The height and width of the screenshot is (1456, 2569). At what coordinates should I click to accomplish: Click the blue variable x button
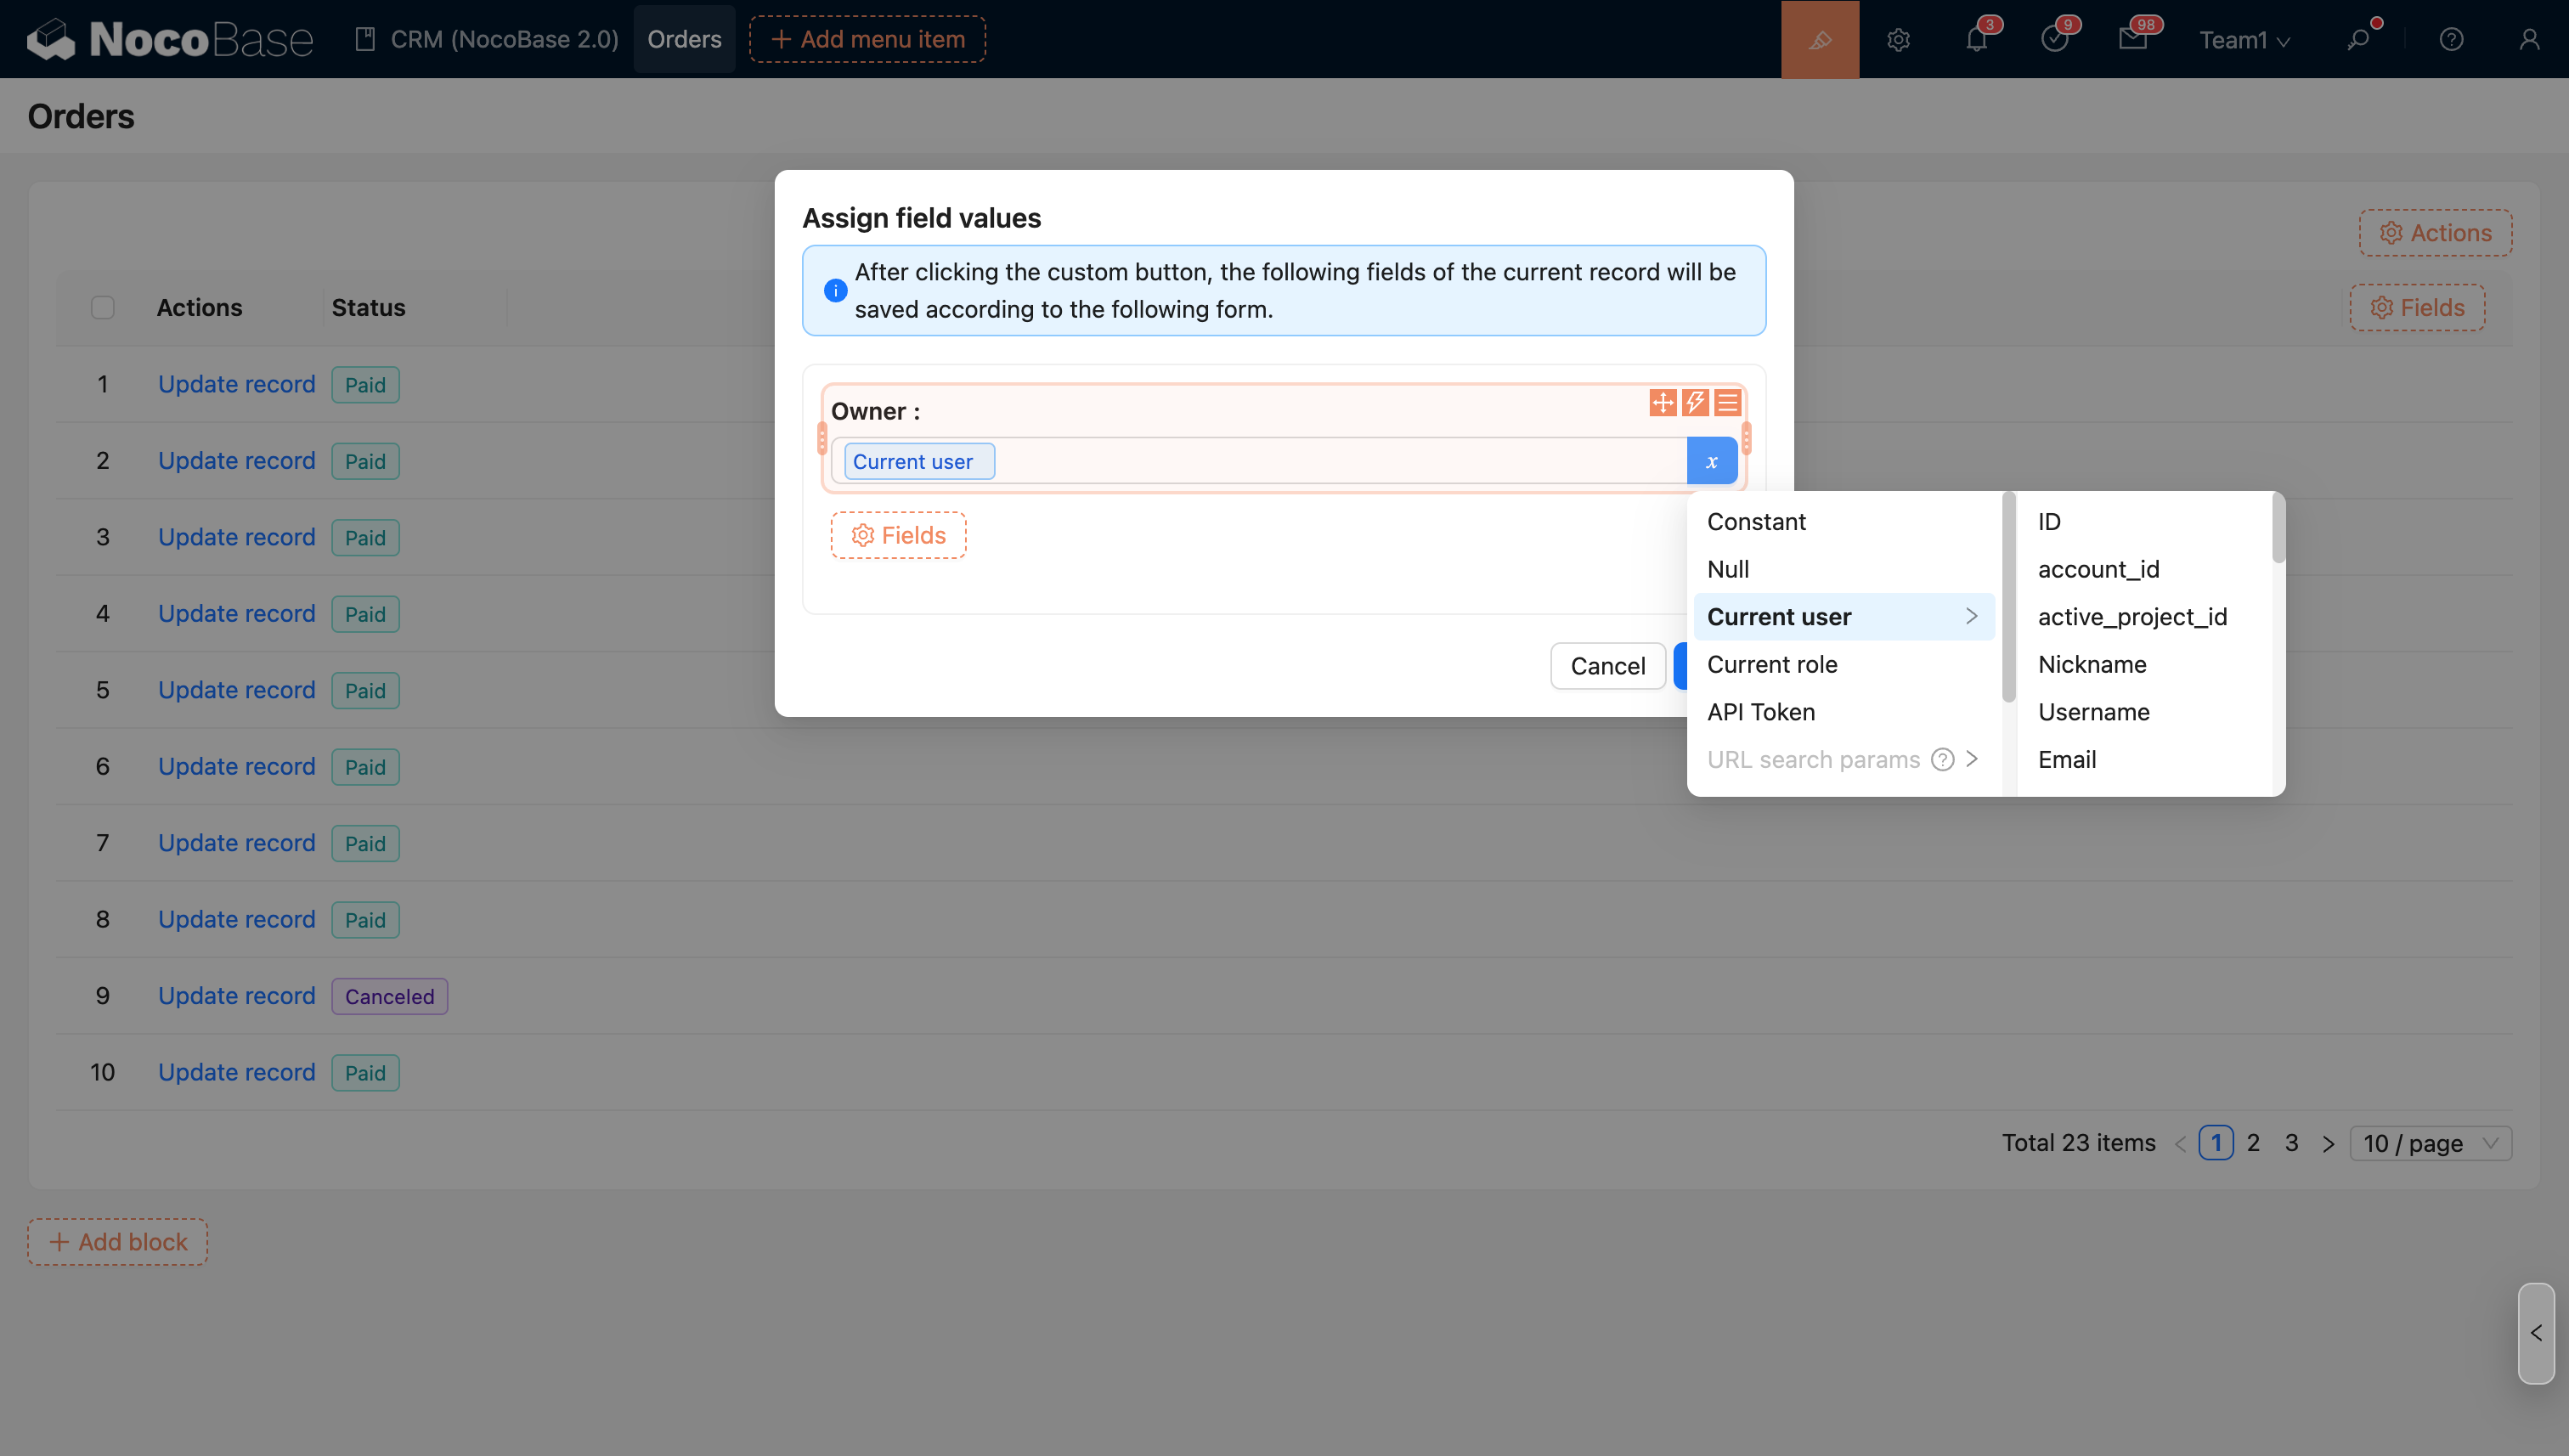tap(1711, 461)
